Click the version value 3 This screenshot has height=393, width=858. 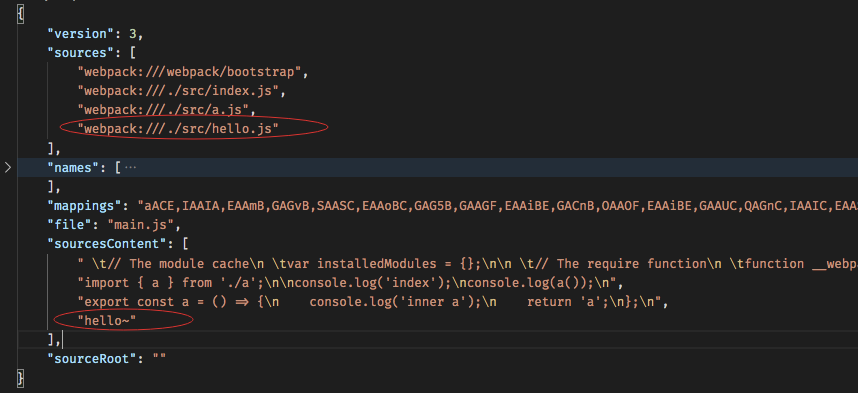point(132,33)
